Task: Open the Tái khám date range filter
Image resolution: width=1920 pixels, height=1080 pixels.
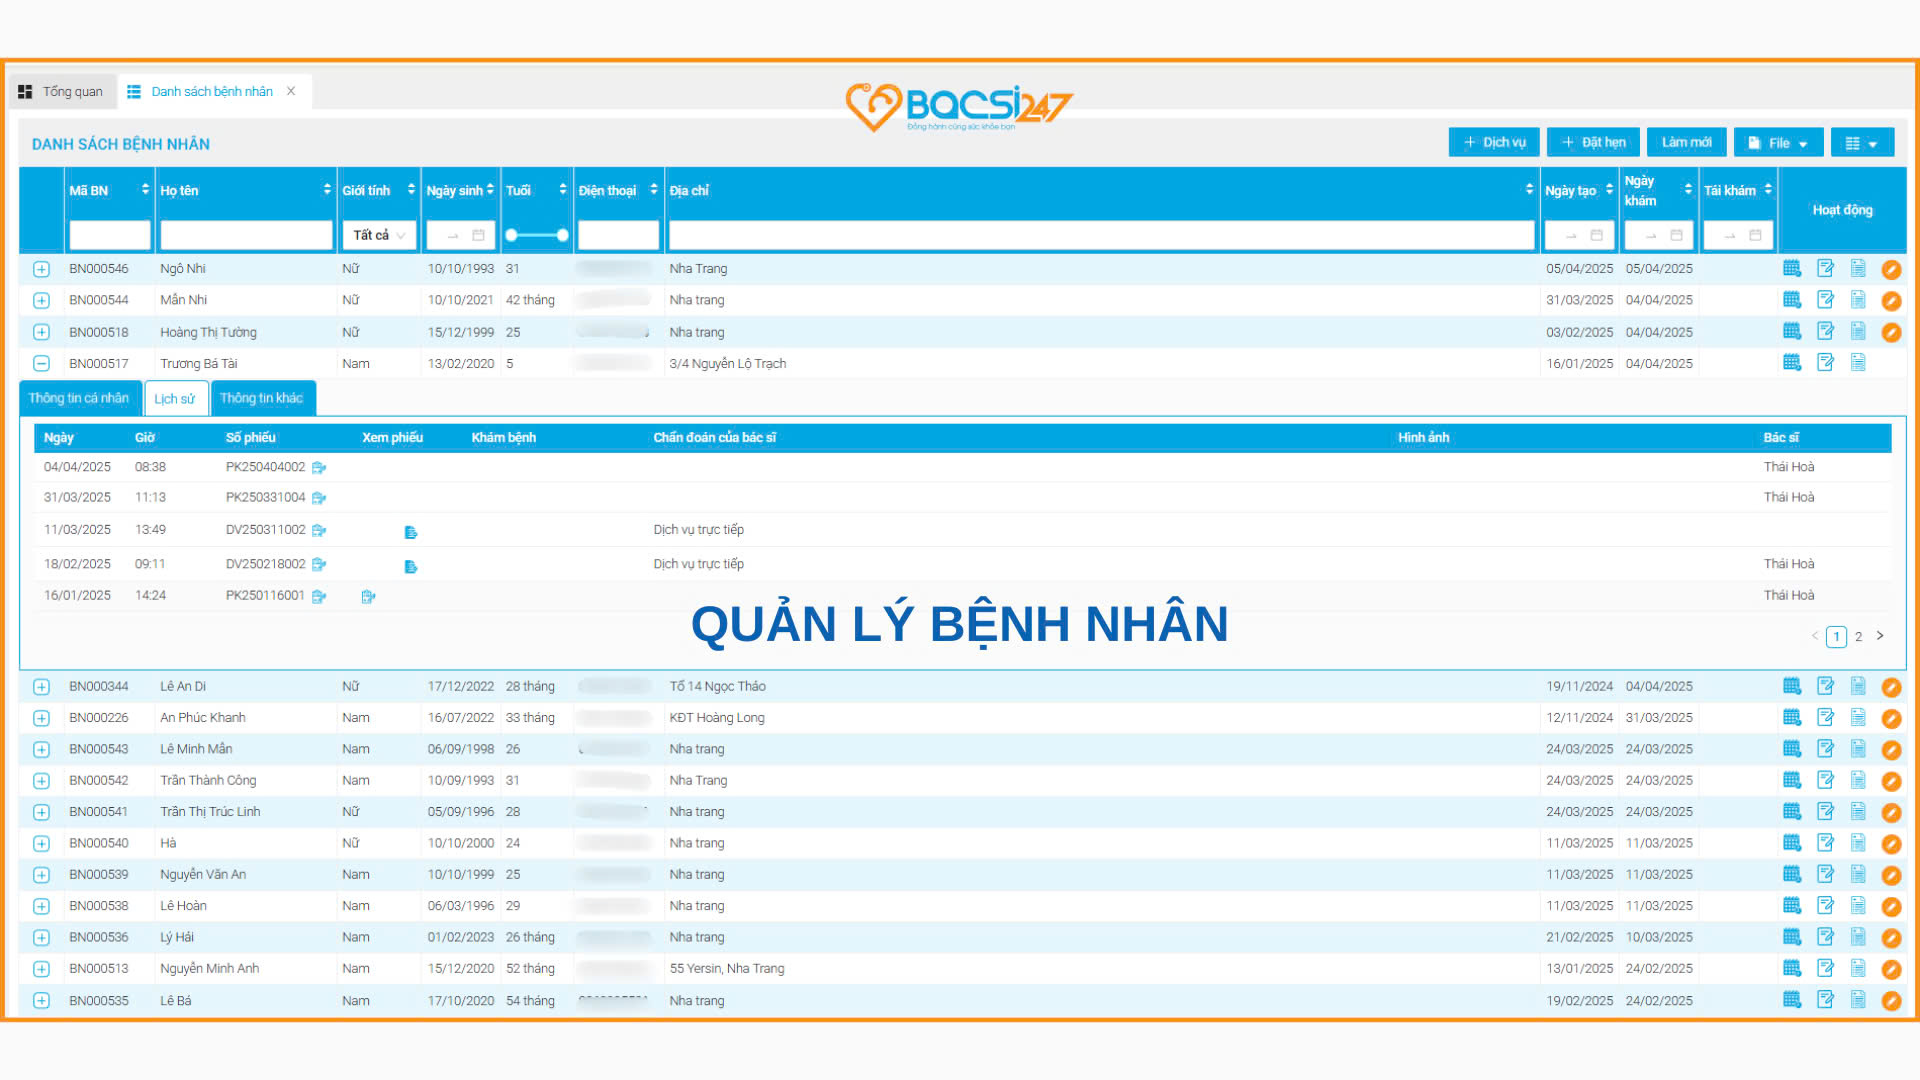Action: click(1738, 235)
